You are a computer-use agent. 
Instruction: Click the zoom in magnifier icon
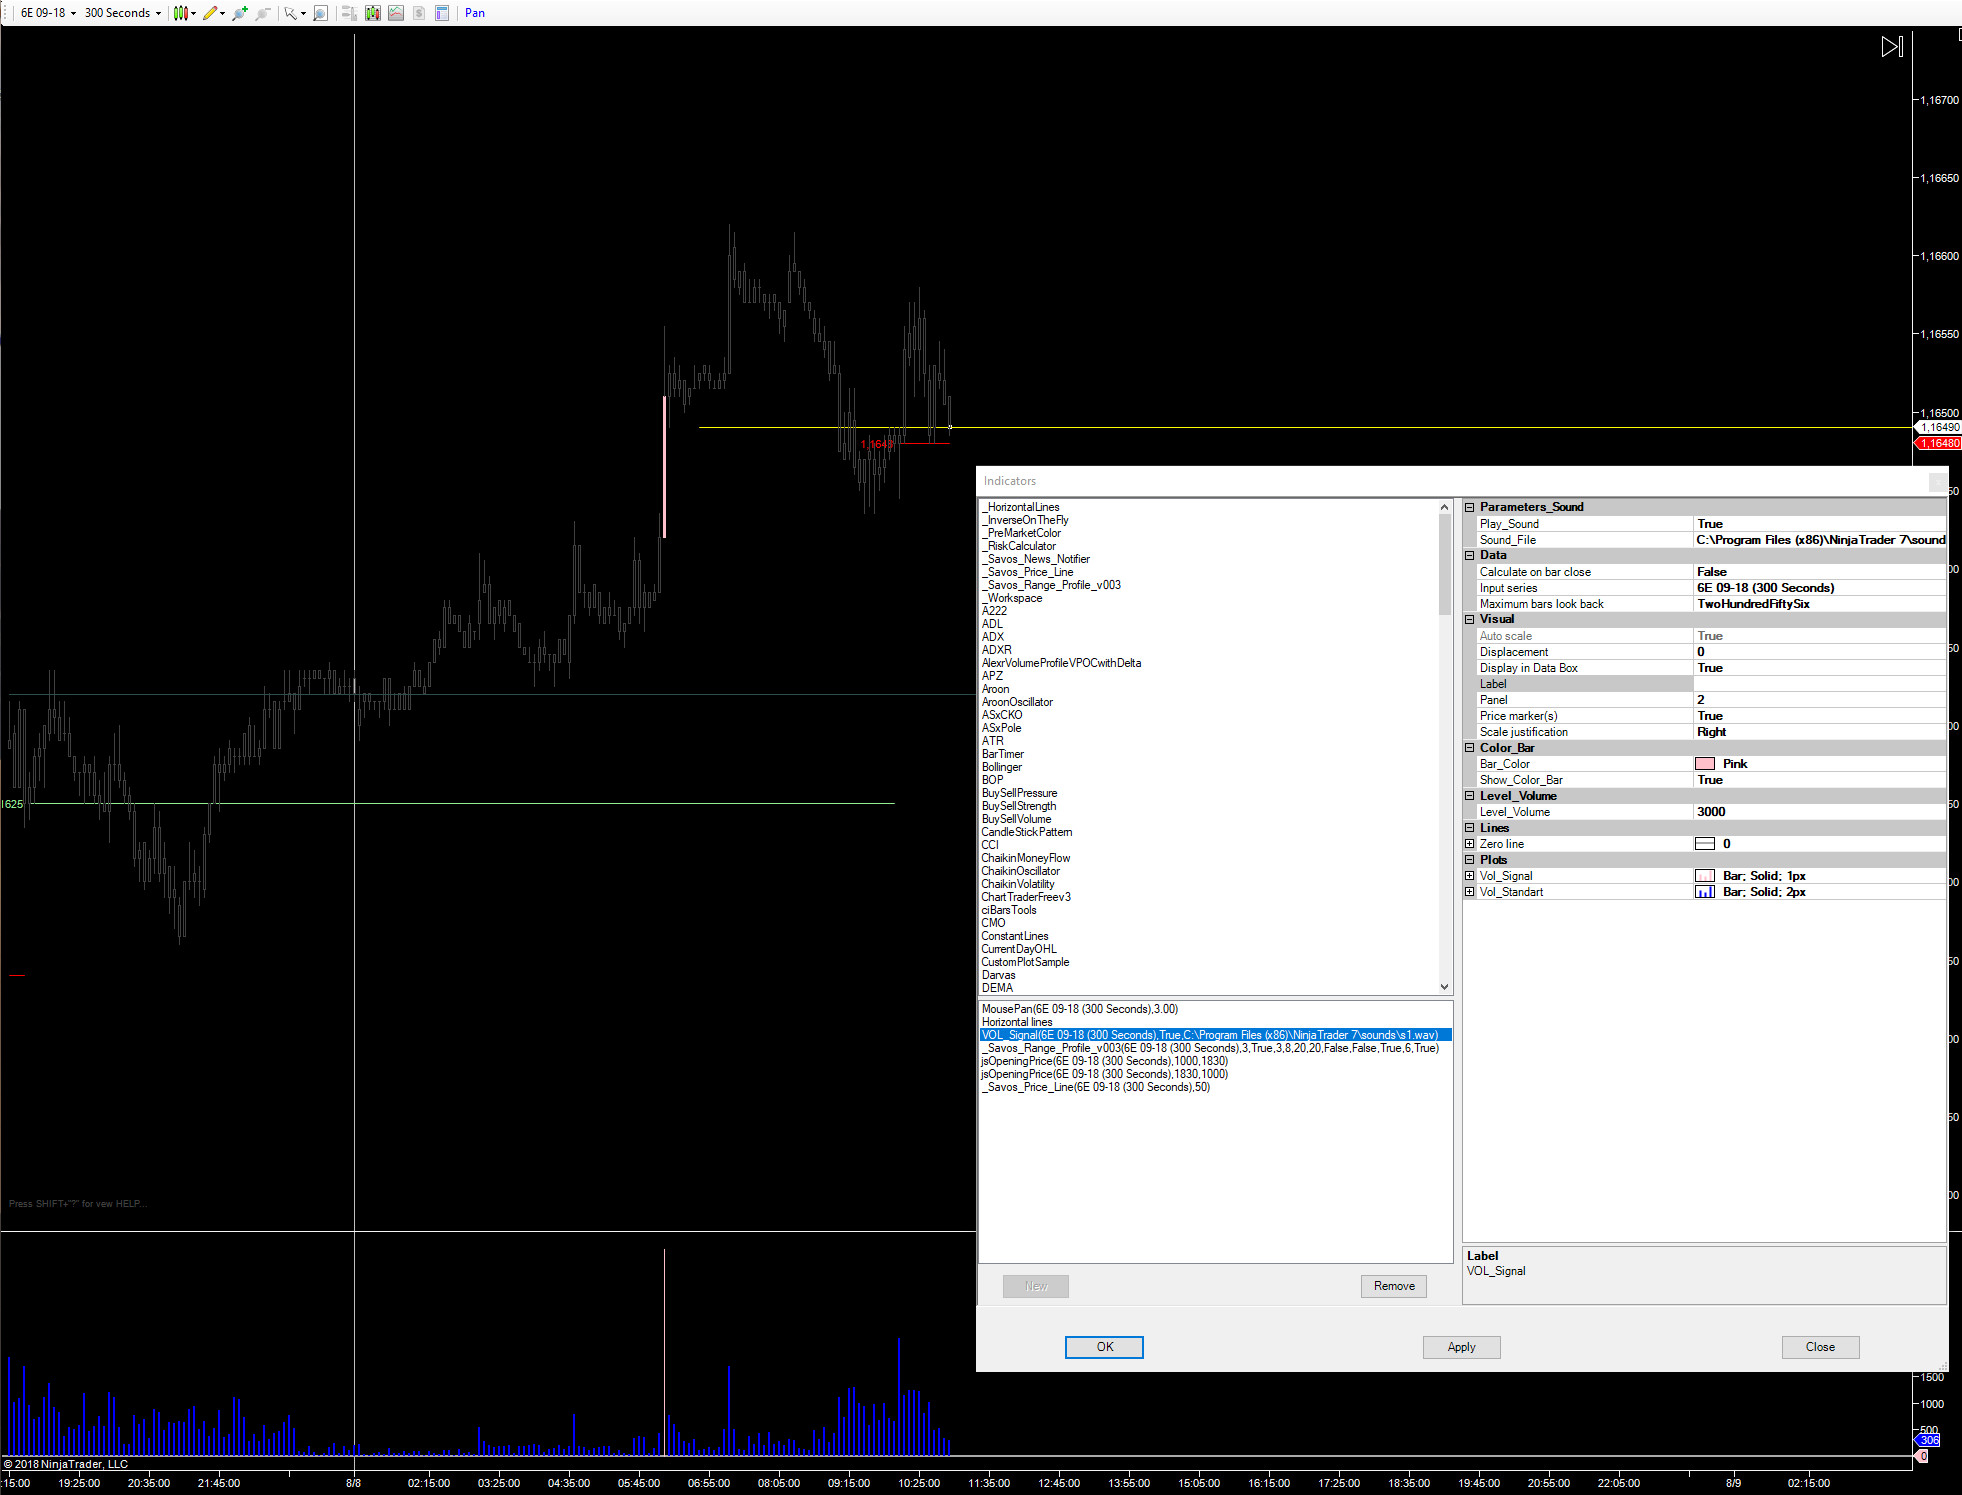239,13
